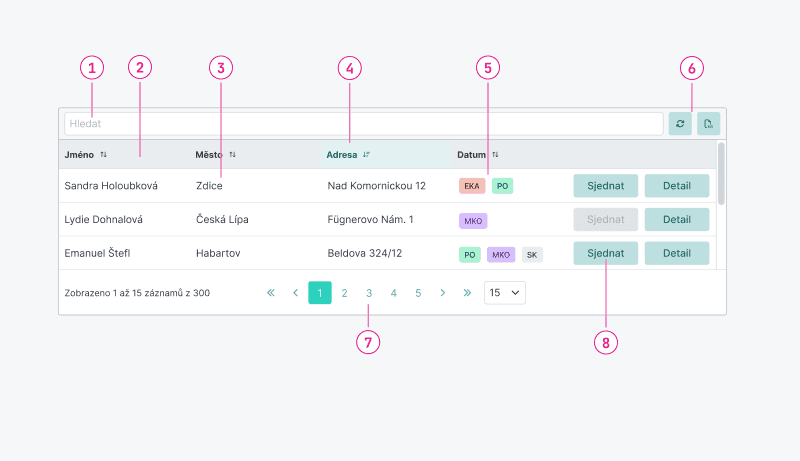Jump to the first page with double-left arrow

click(270, 293)
